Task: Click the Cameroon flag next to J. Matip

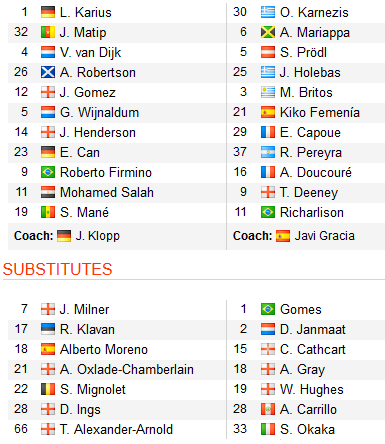Action: click(x=48, y=32)
